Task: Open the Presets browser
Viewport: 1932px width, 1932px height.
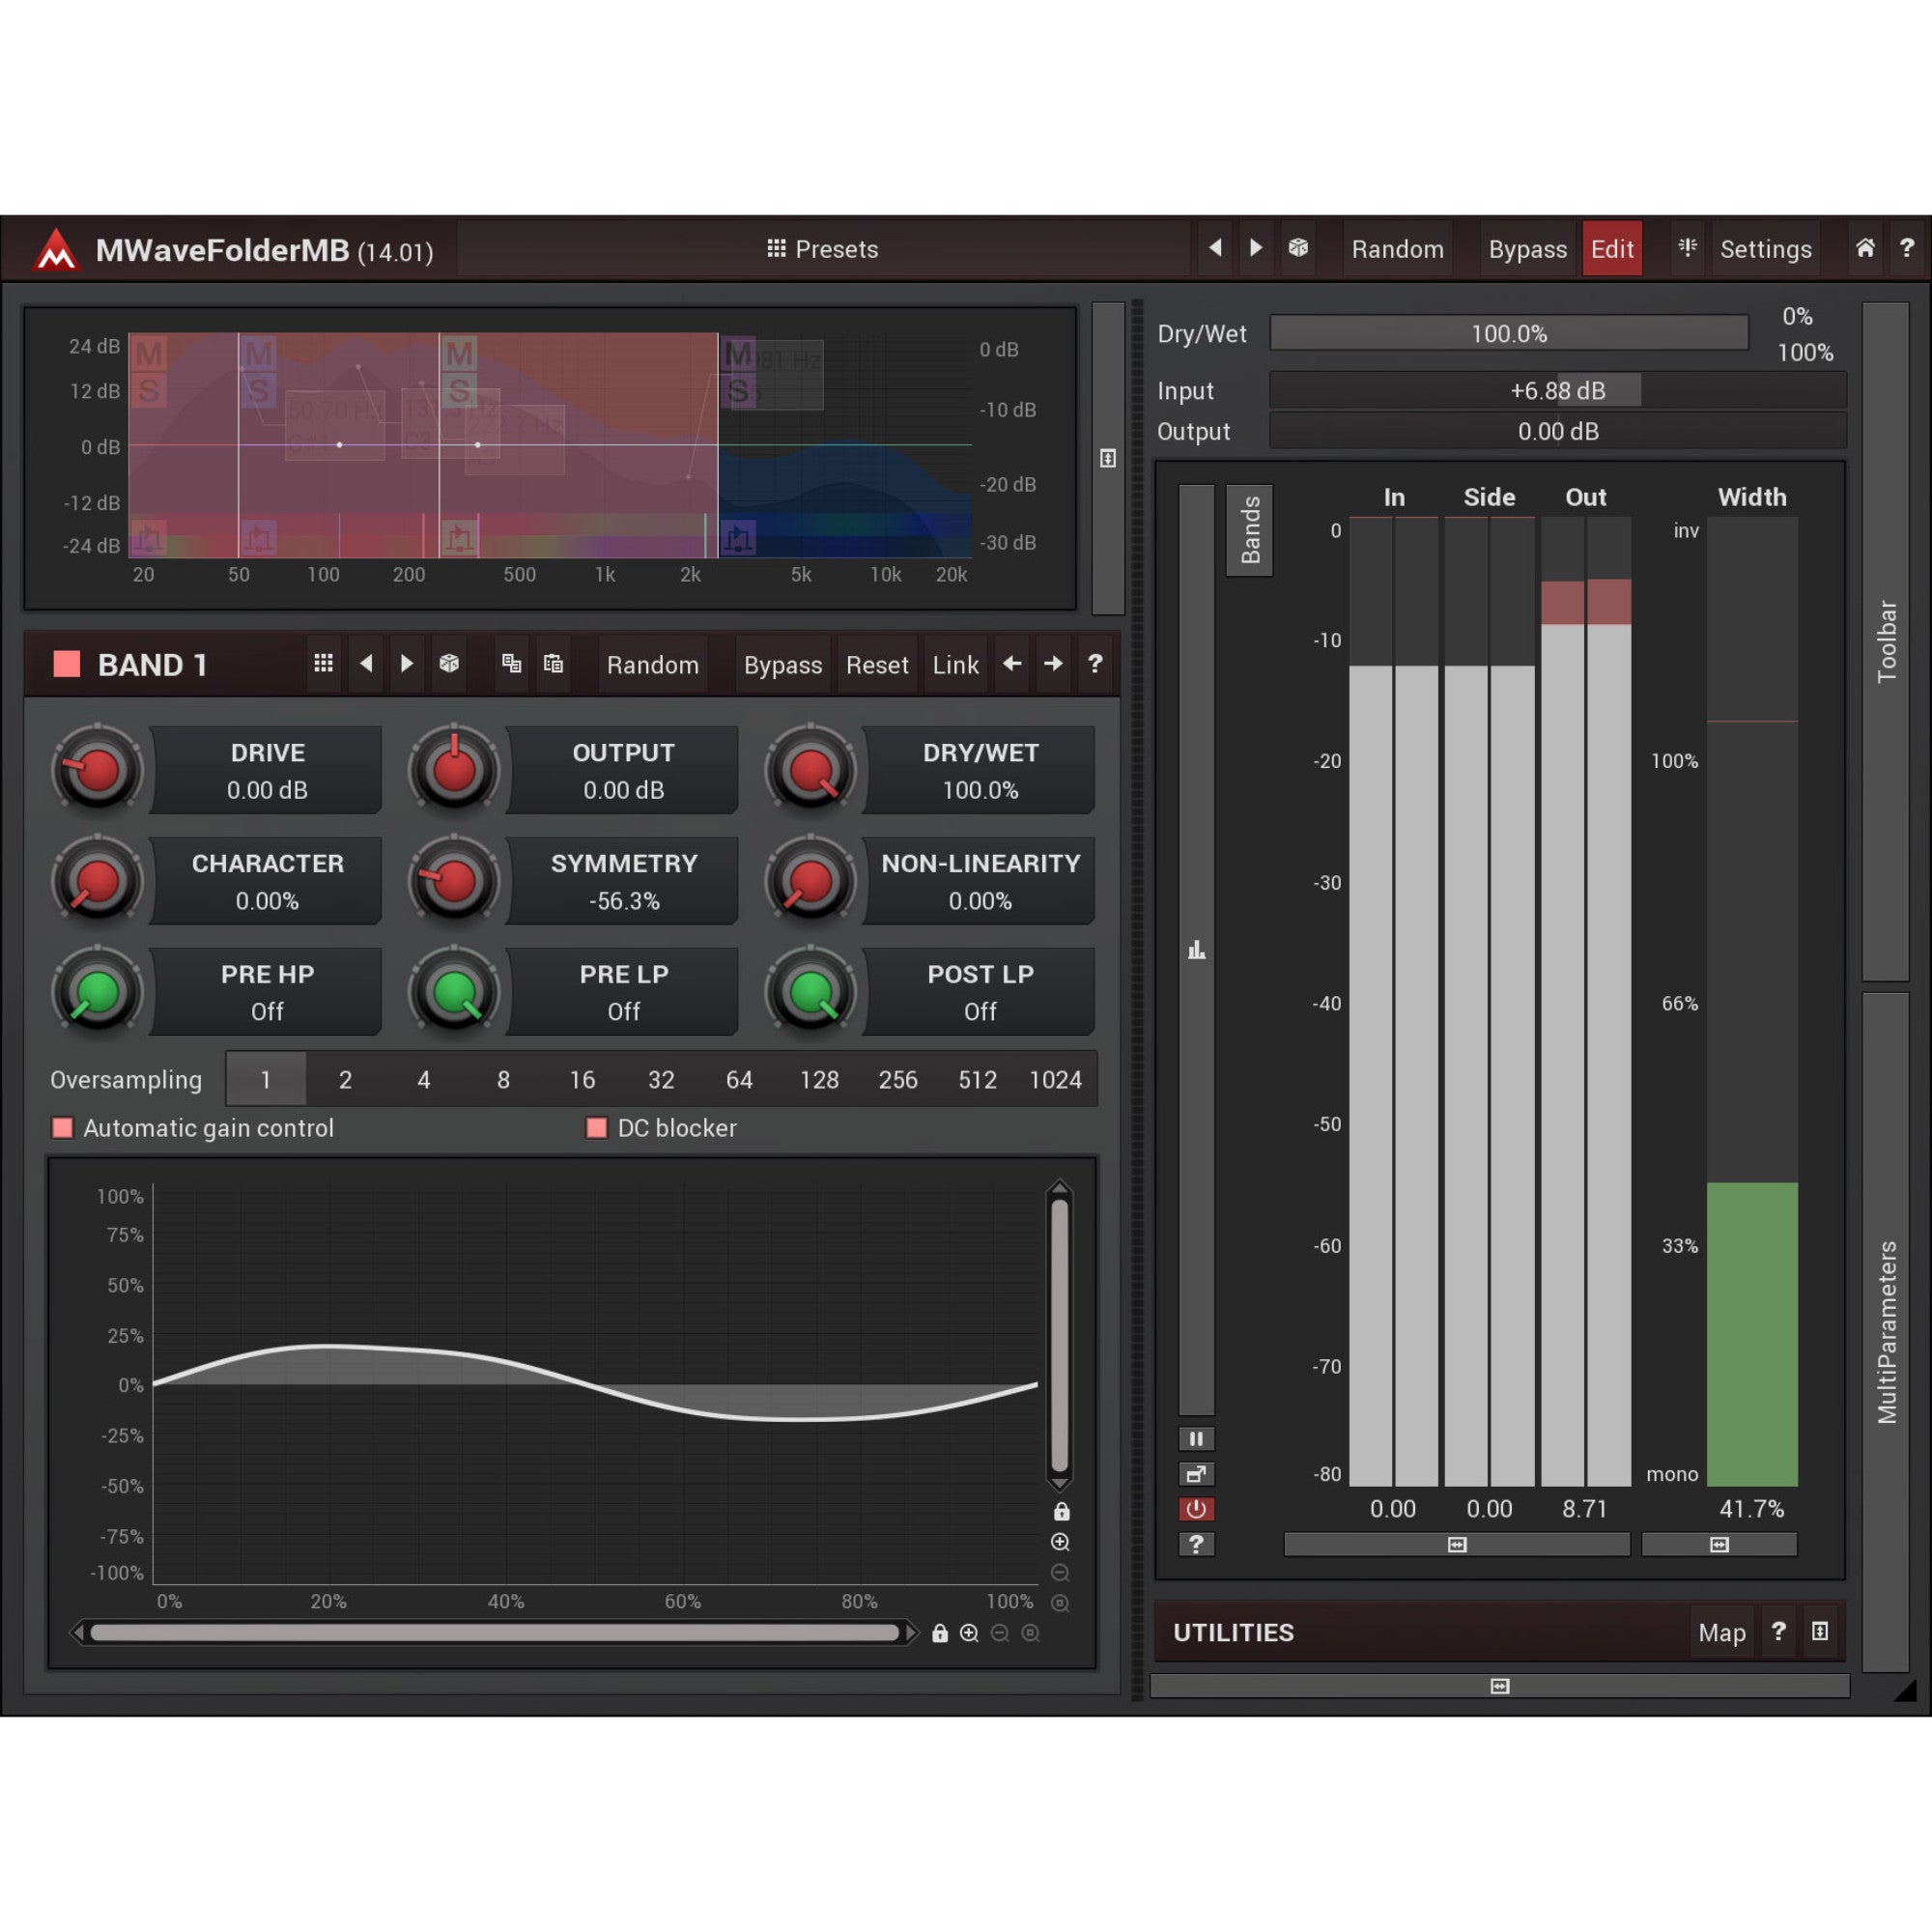Action: 822,249
